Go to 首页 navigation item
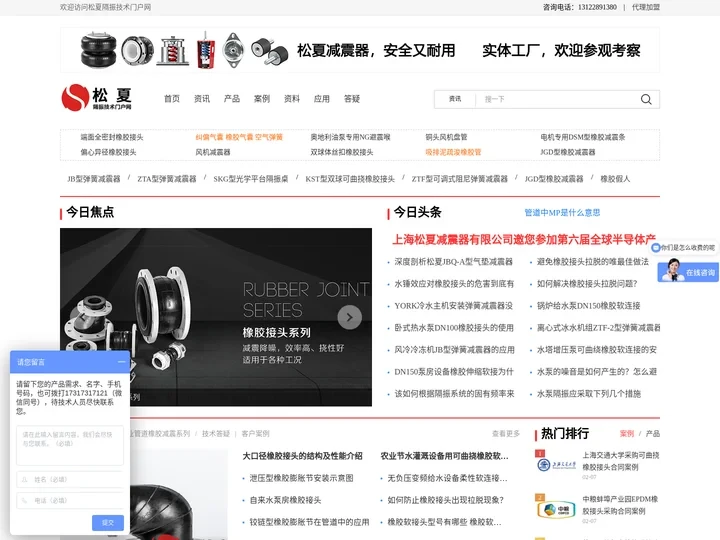This screenshot has width=720, height=540. pos(172,99)
